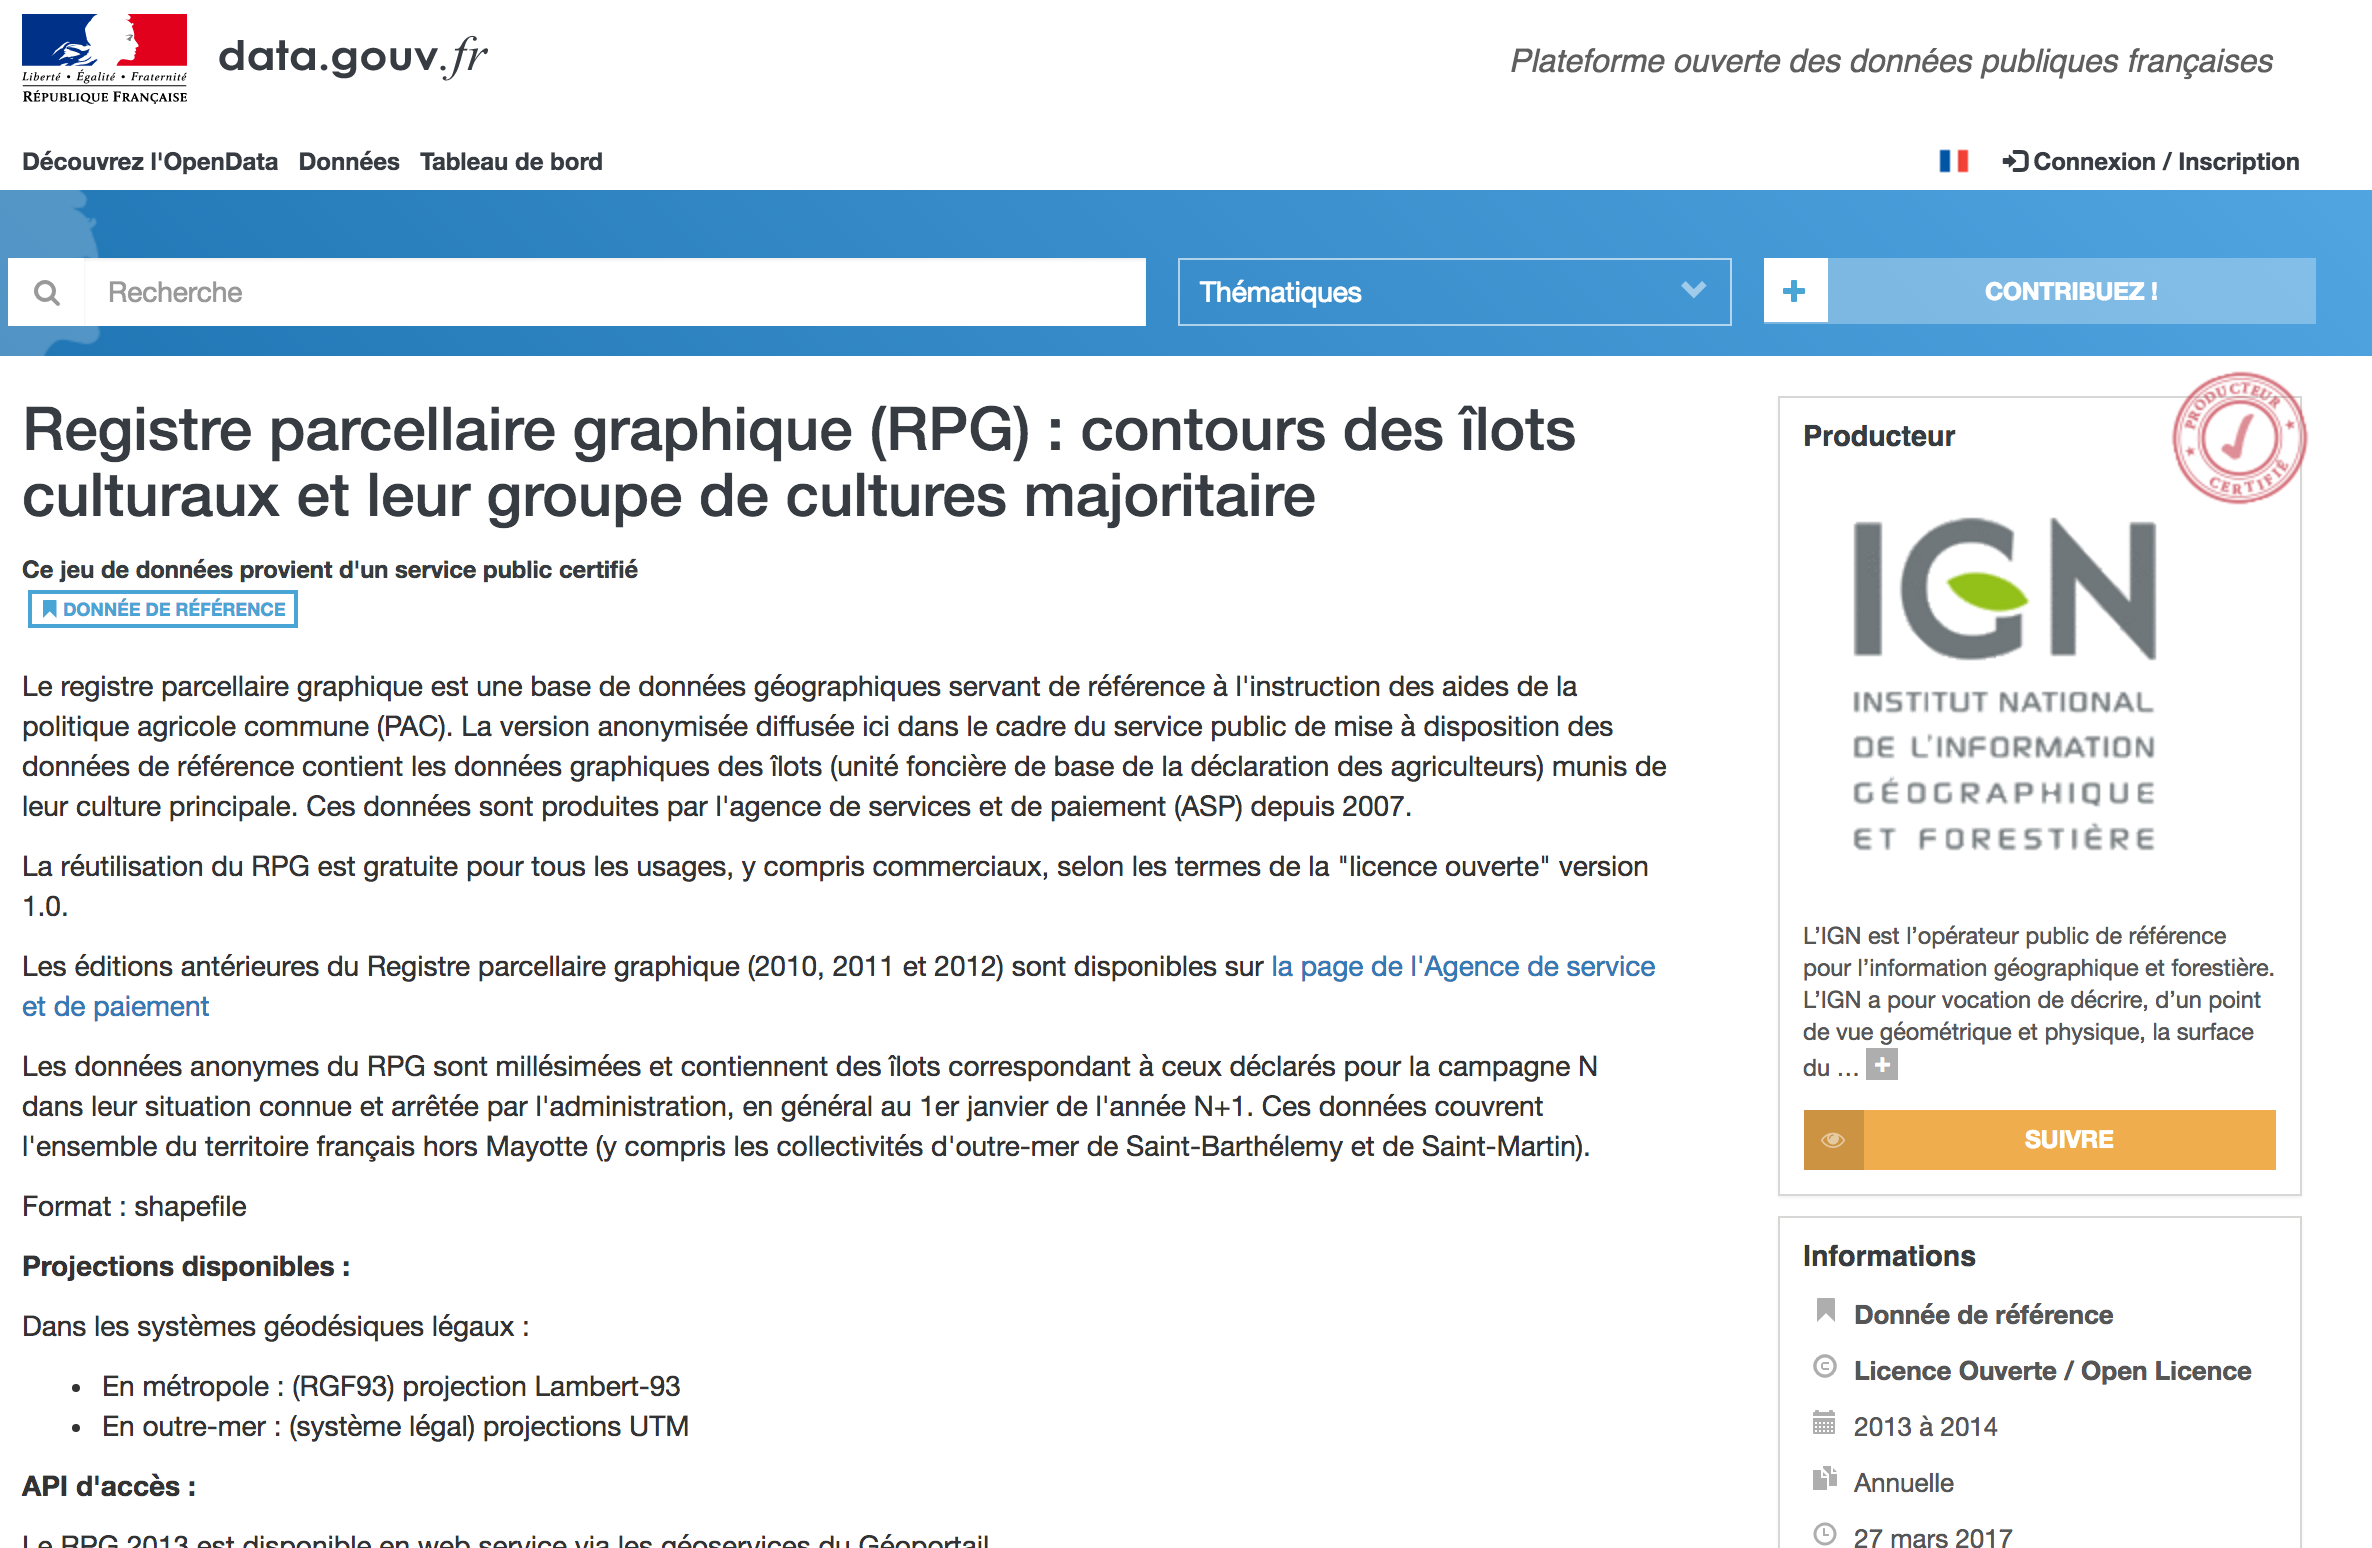The image size is (2372, 1548).
Task: Open the Données menu item
Action: click(348, 161)
